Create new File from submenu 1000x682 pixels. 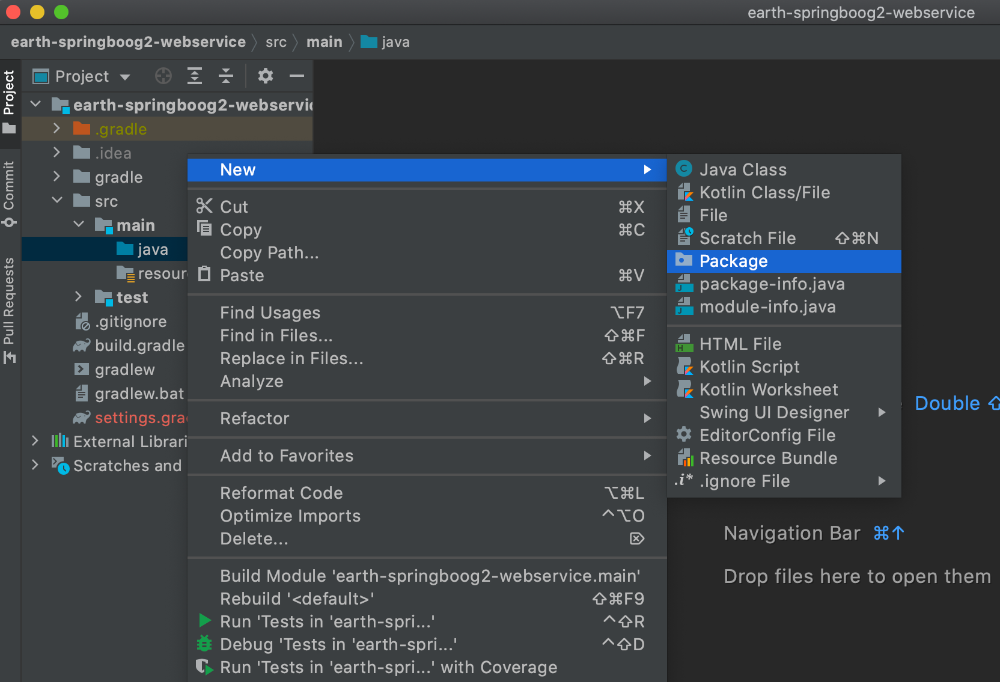pyautogui.click(x=784, y=216)
